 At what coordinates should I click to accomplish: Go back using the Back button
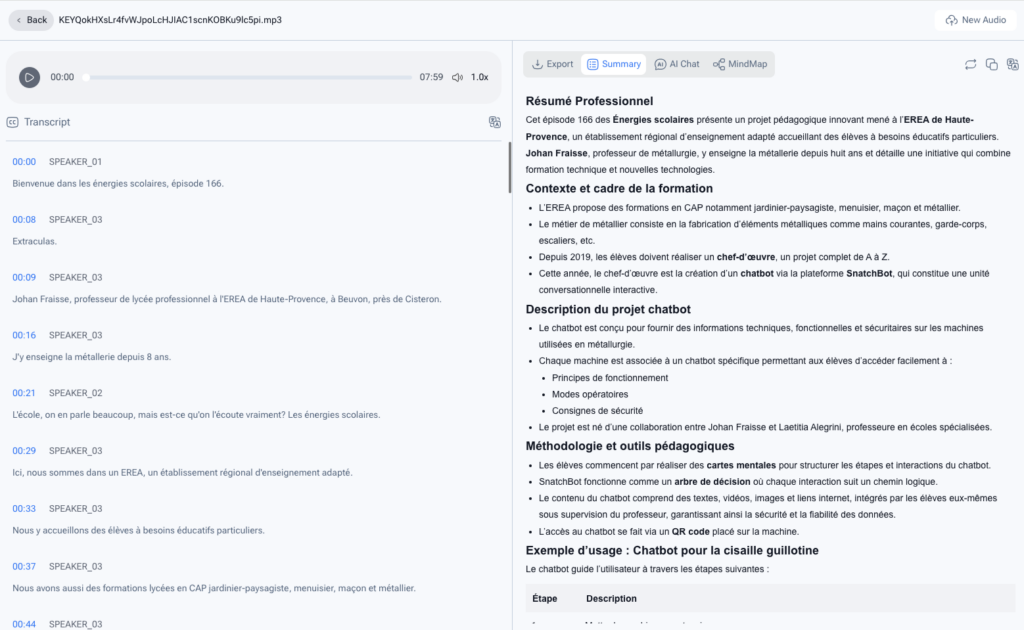(30, 19)
